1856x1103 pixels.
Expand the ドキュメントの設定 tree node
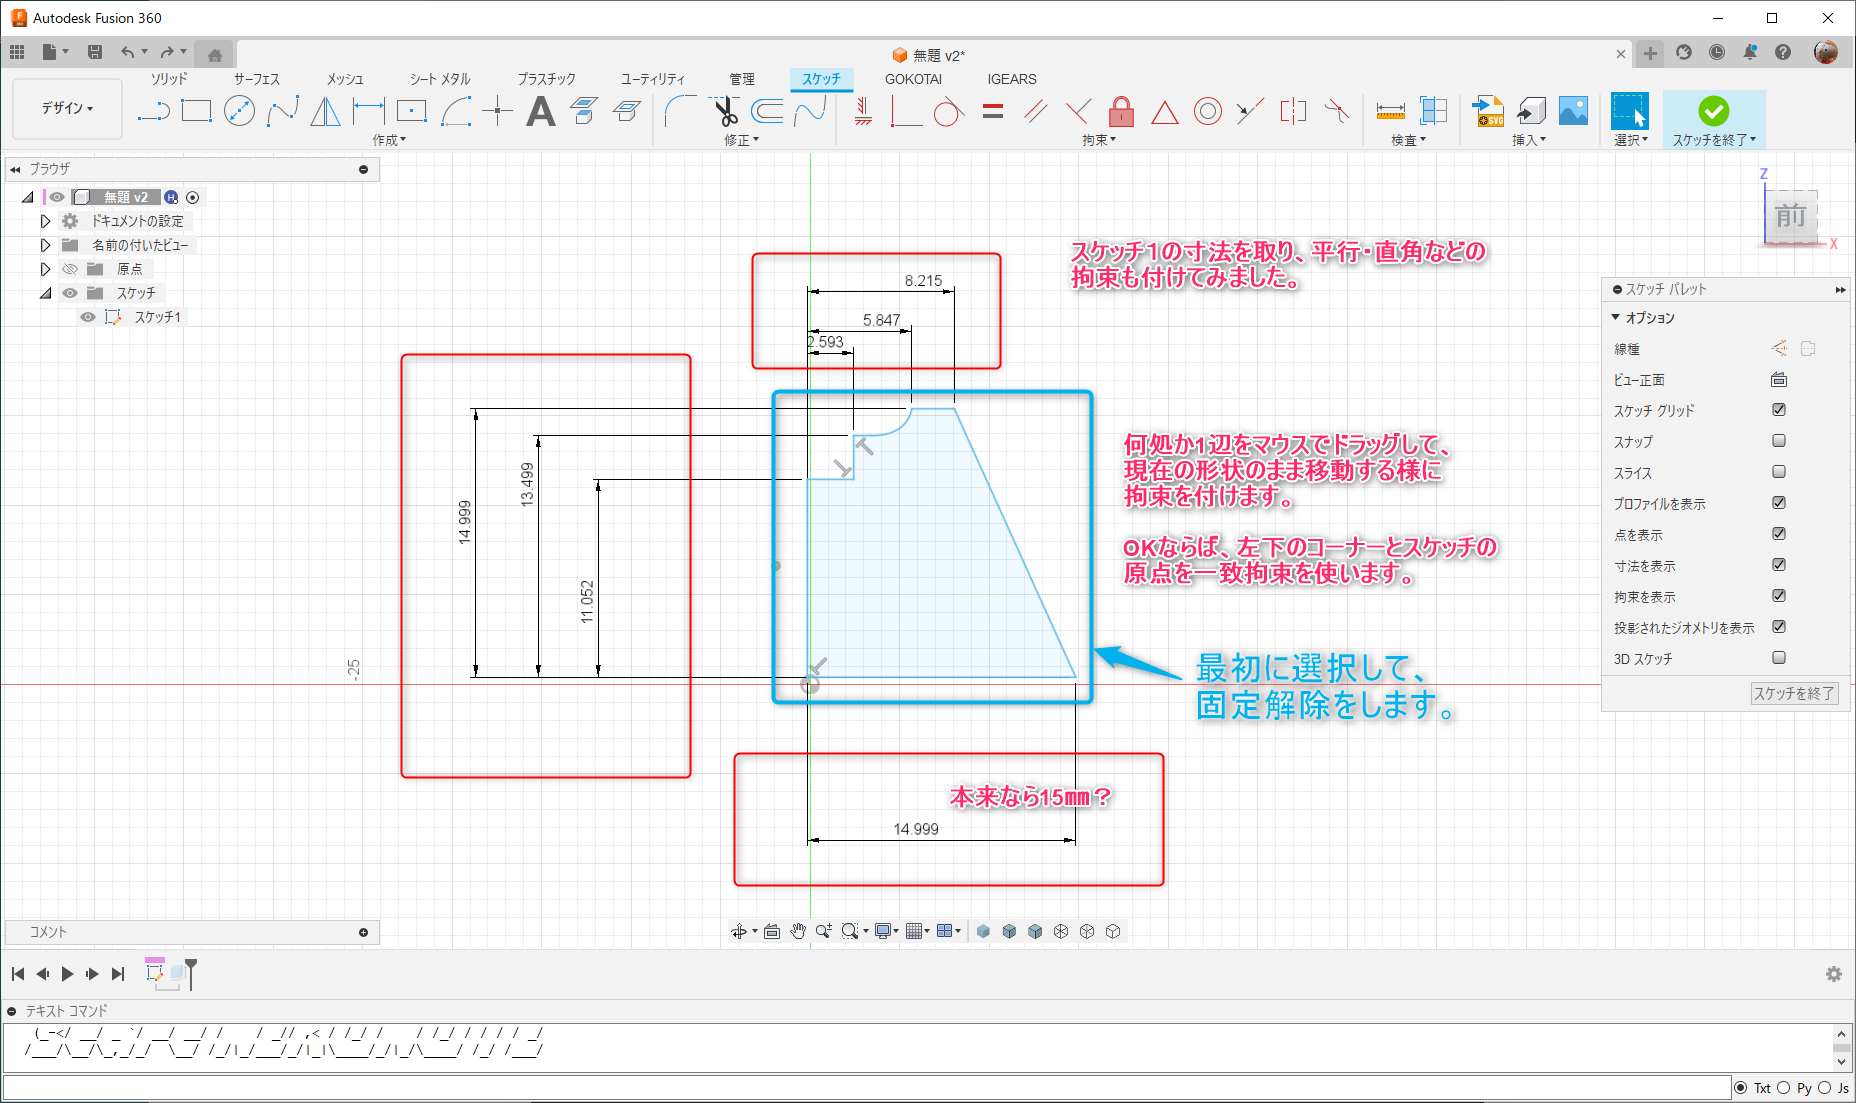(45, 221)
